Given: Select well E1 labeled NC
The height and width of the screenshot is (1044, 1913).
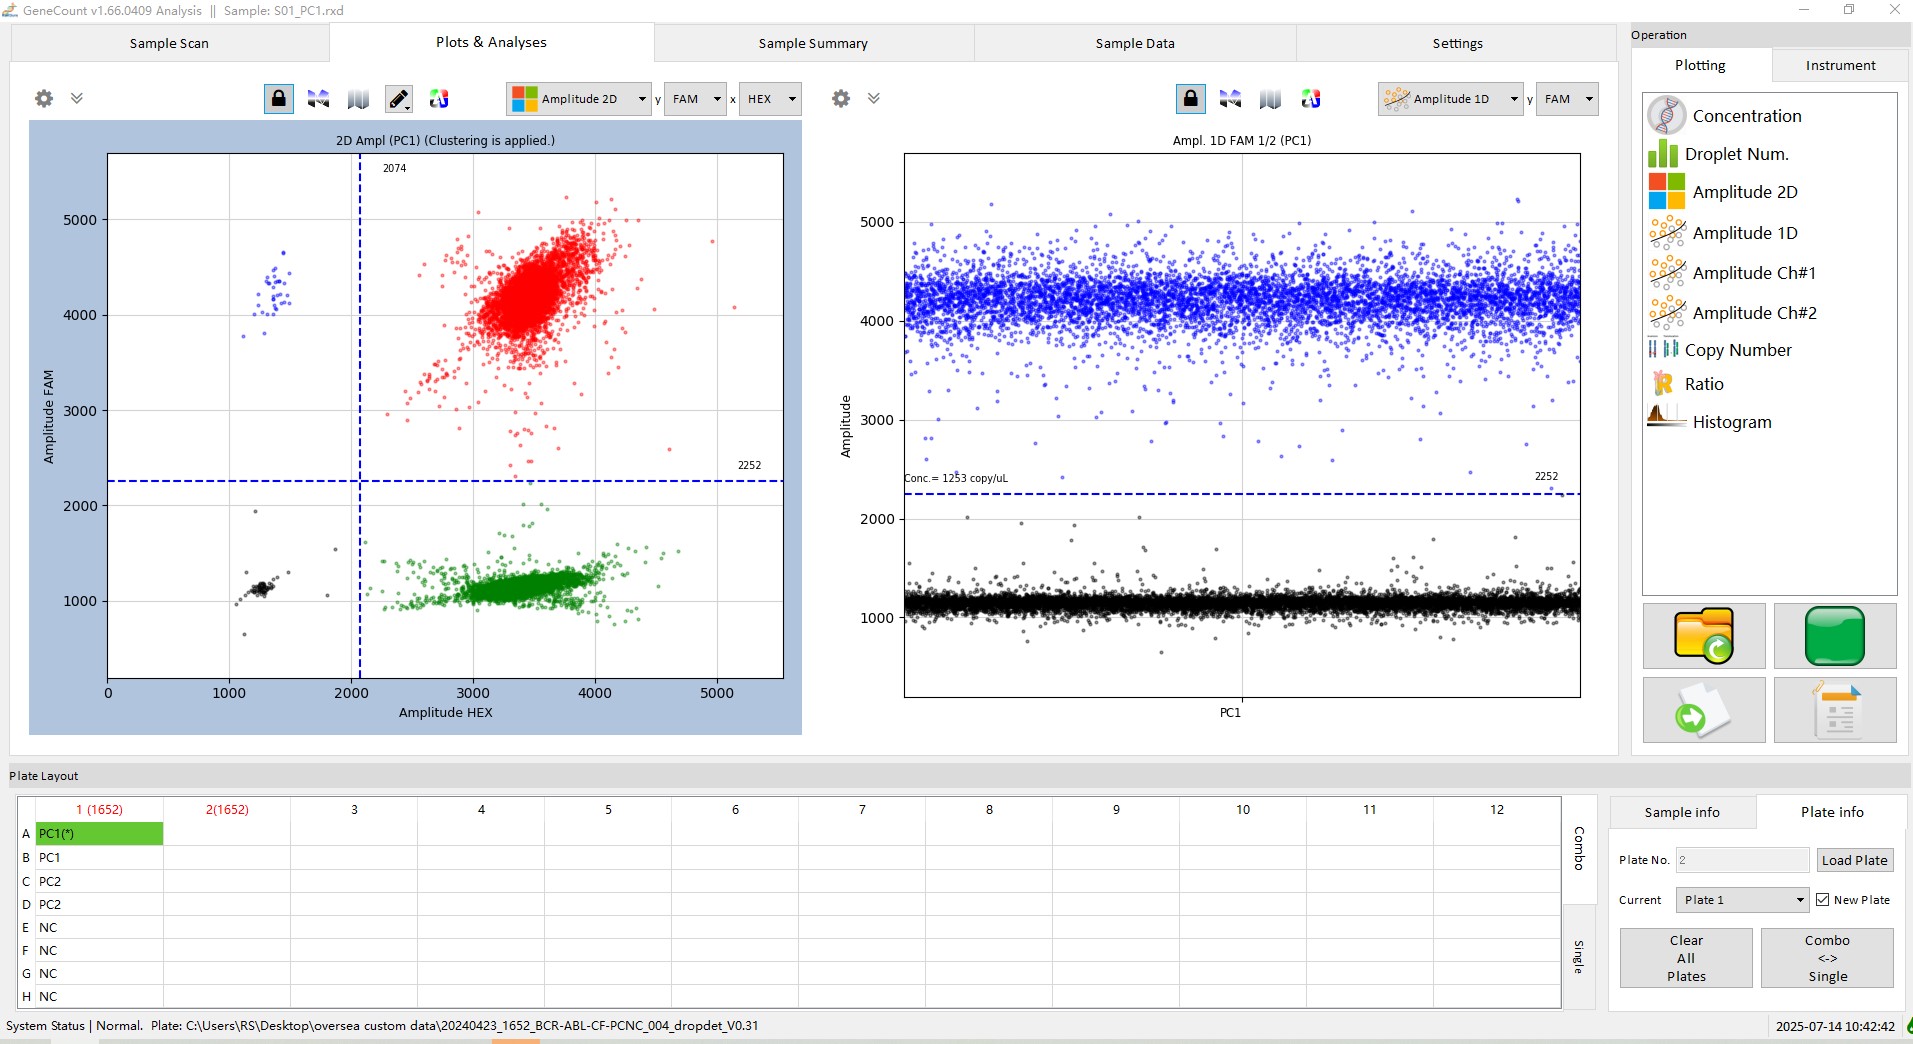Looking at the screenshot, I should (99, 927).
